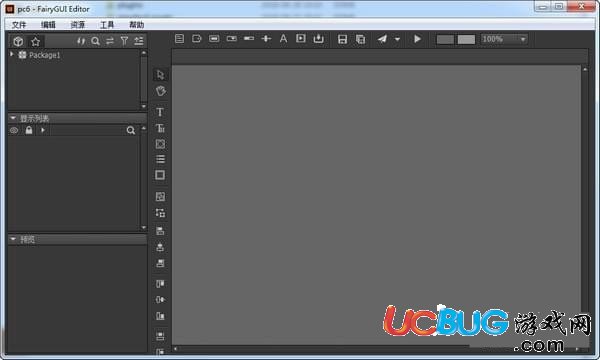Click the ungroup tool icon

[160, 213]
